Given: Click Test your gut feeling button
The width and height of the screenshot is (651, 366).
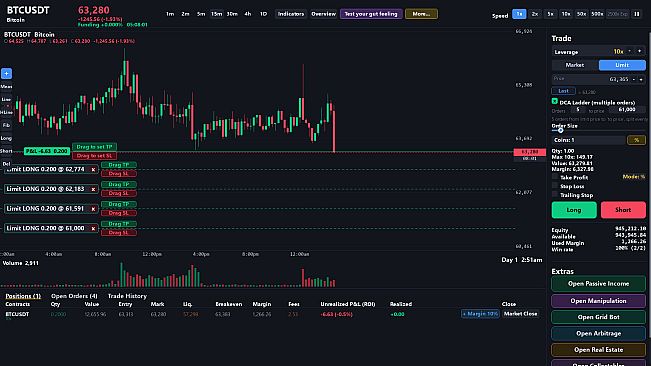Looking at the screenshot, I should [x=371, y=14].
